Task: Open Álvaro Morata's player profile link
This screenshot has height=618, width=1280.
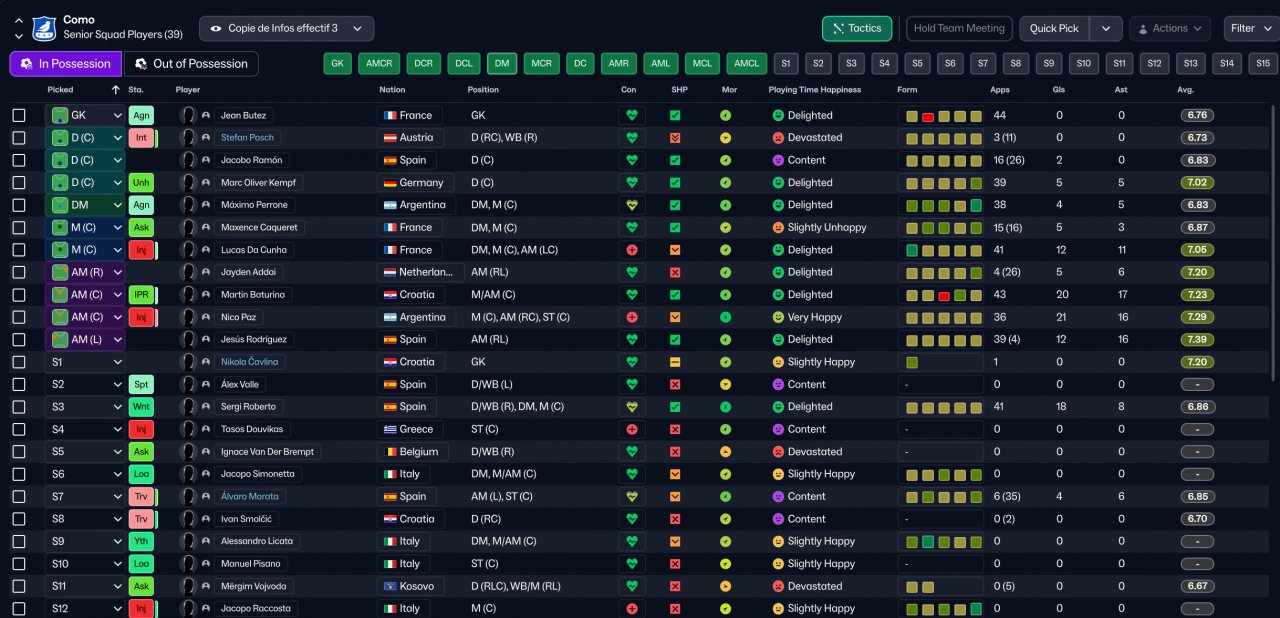Action: (249, 496)
